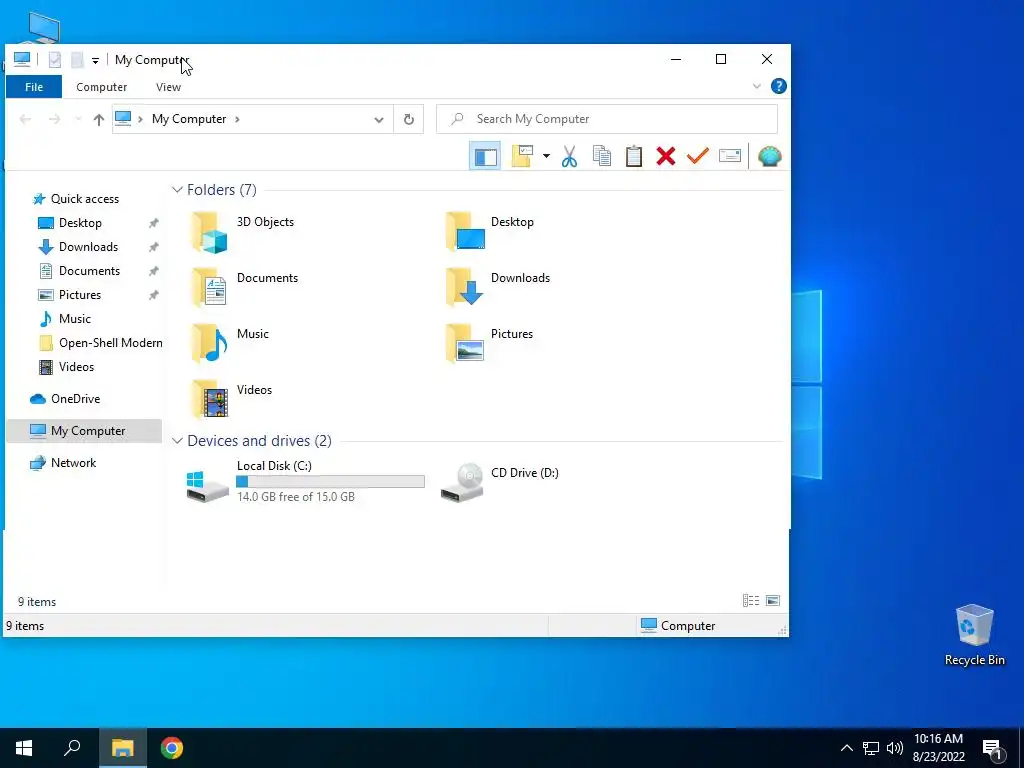
Task: Open the Windows Start button
Action: tap(24, 748)
